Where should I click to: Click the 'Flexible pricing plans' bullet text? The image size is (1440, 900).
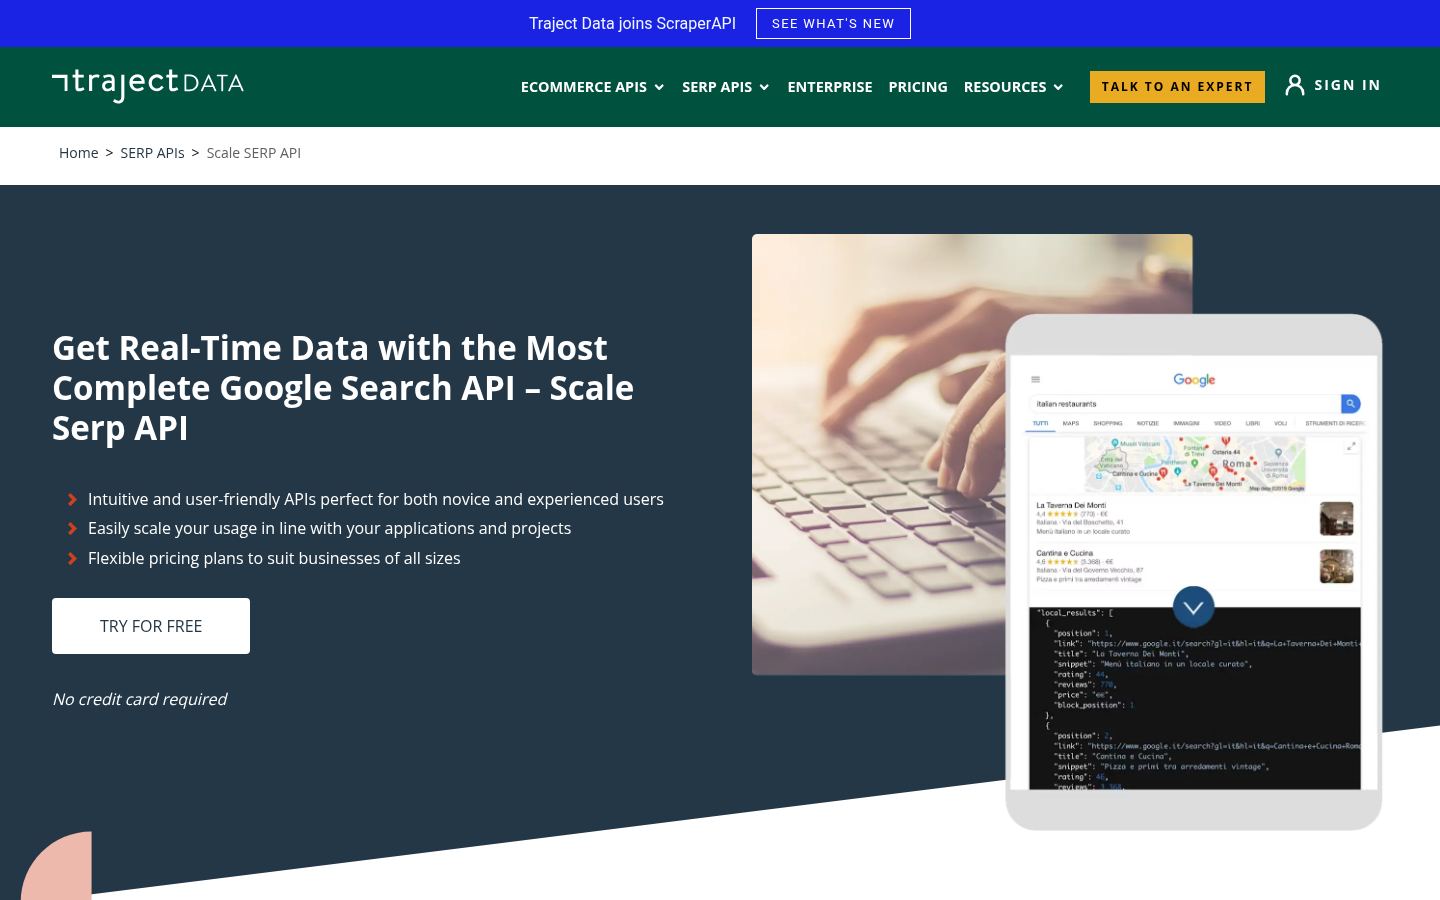[x=274, y=558]
